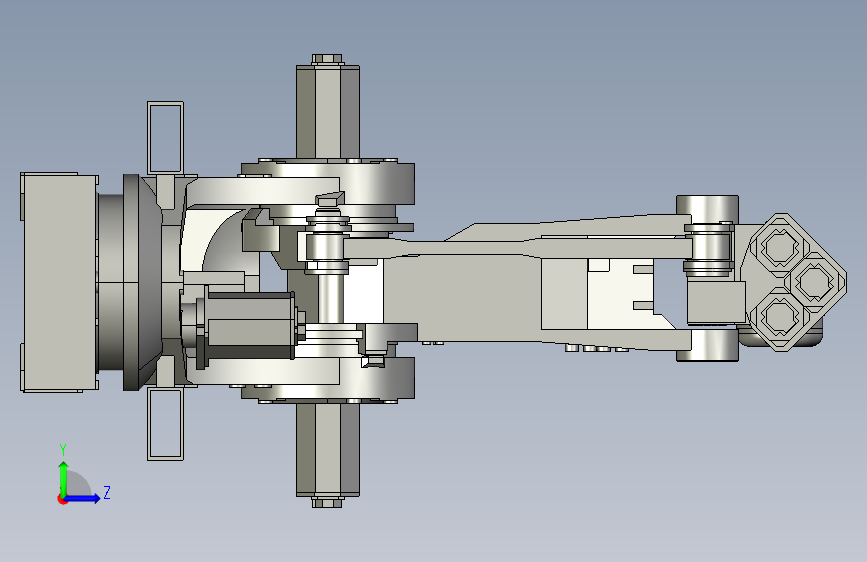Select the hex bolt head below the lower shaft
The width and height of the screenshot is (867, 562).
click(327, 502)
